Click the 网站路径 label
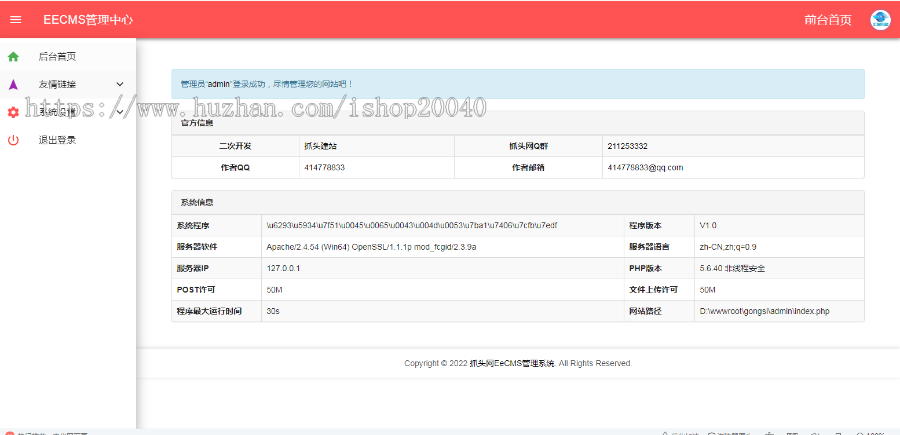 coord(646,311)
